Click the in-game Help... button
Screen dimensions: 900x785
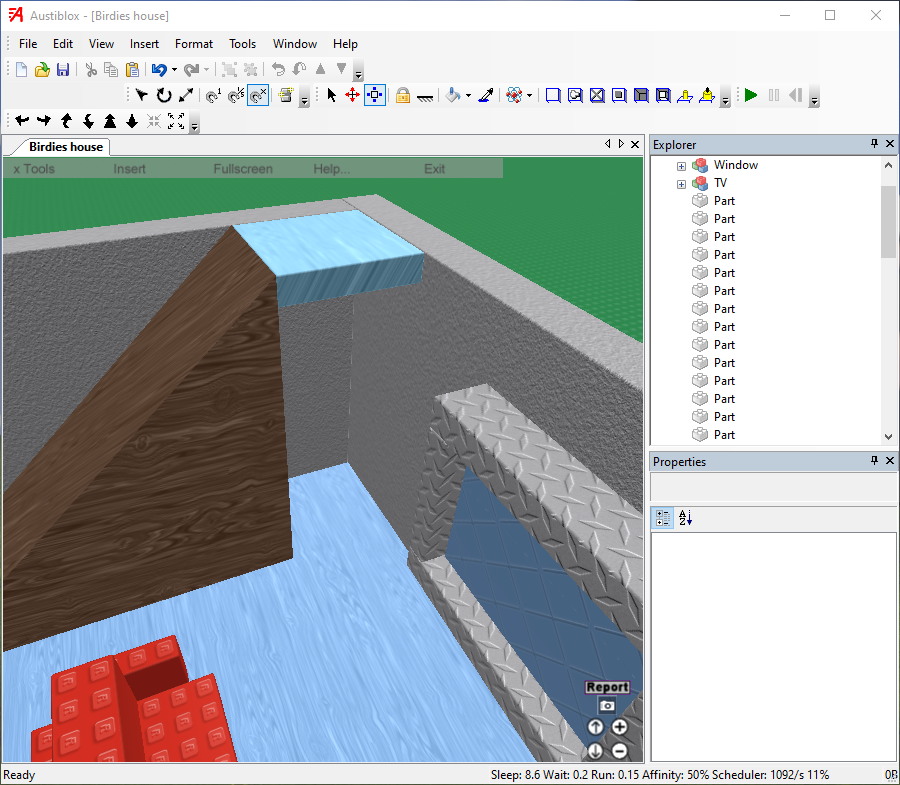coord(331,169)
